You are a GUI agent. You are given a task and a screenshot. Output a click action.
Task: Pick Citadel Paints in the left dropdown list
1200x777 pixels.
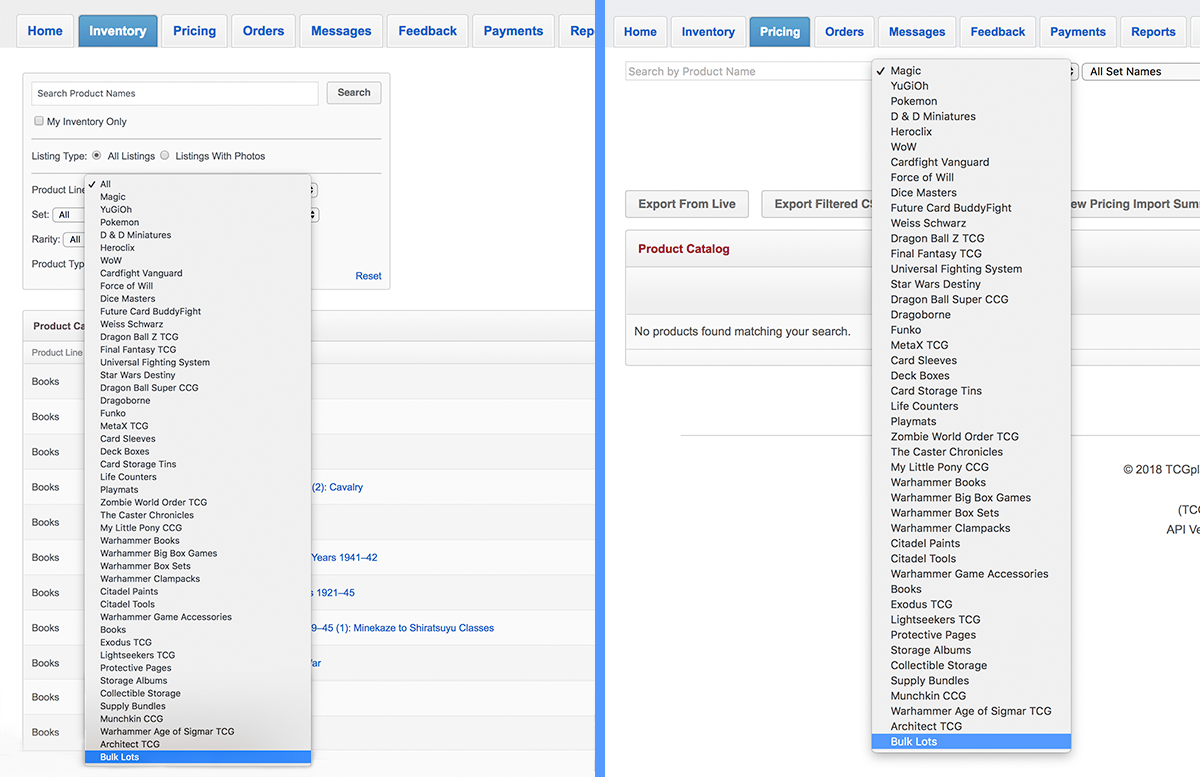click(198, 592)
